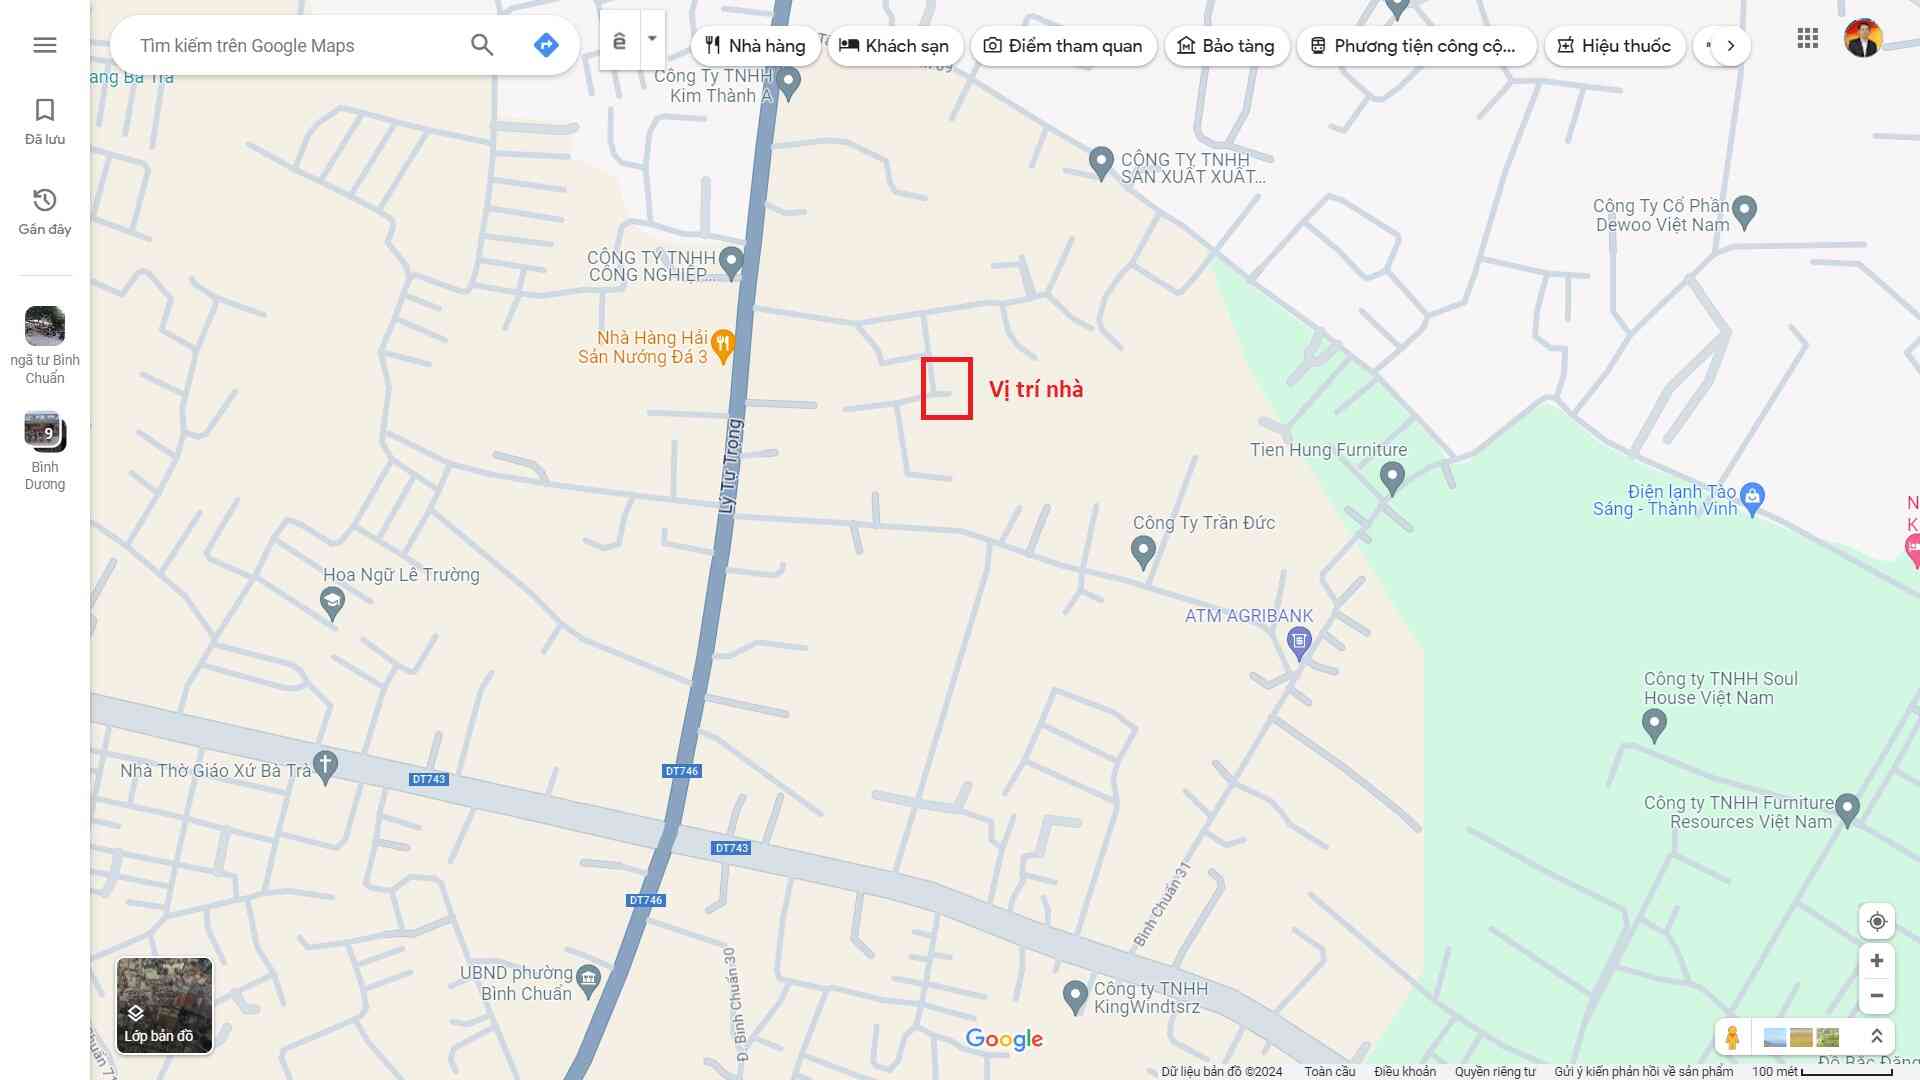
Task: Open the Google apps grid
Action: (1807, 39)
